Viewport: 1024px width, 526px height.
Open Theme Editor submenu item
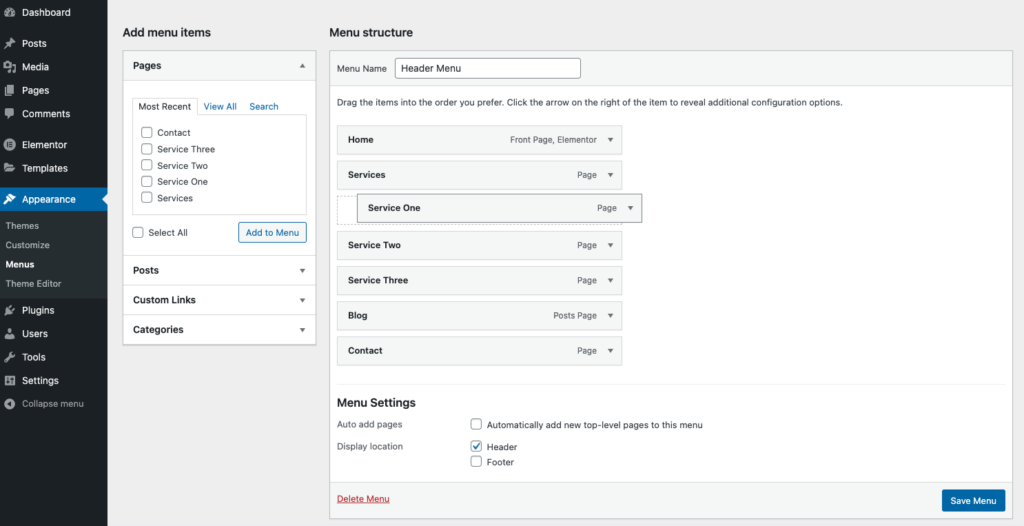point(33,284)
